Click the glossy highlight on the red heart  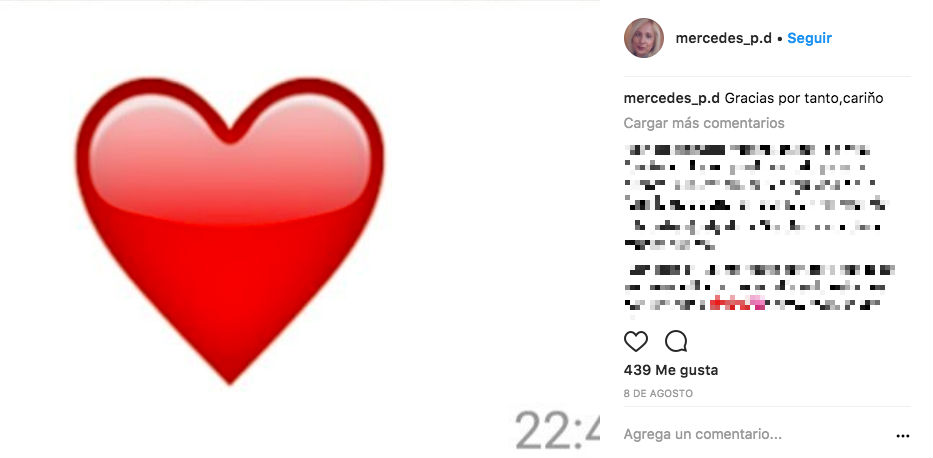pos(230,156)
